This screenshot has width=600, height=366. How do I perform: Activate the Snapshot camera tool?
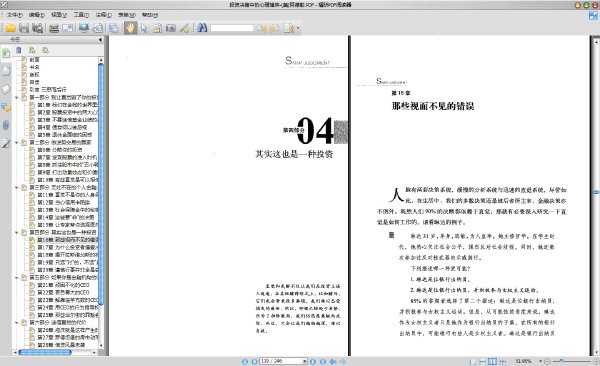point(171,28)
